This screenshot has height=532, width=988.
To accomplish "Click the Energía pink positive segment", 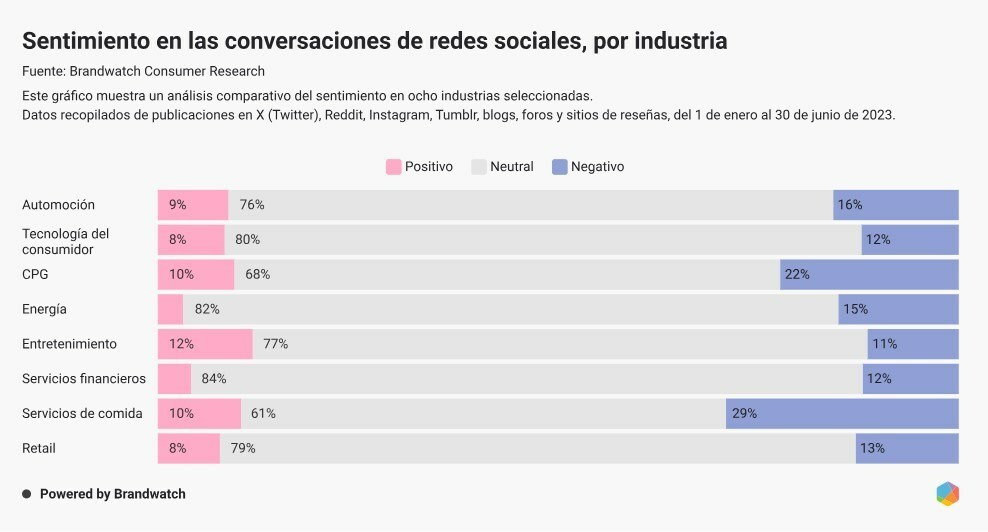I will [x=170, y=309].
